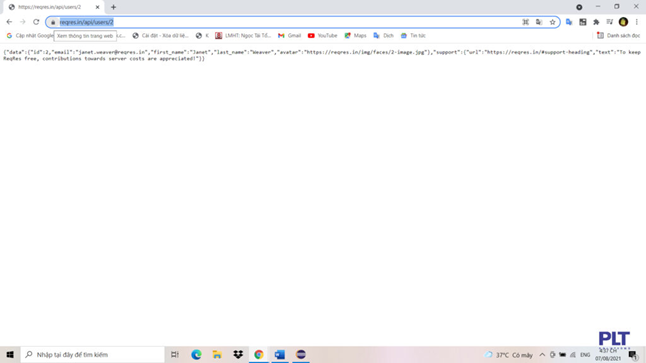Image resolution: width=646 pixels, height=363 pixels.
Task: Open the Extensions puzzle menu
Action: [596, 22]
